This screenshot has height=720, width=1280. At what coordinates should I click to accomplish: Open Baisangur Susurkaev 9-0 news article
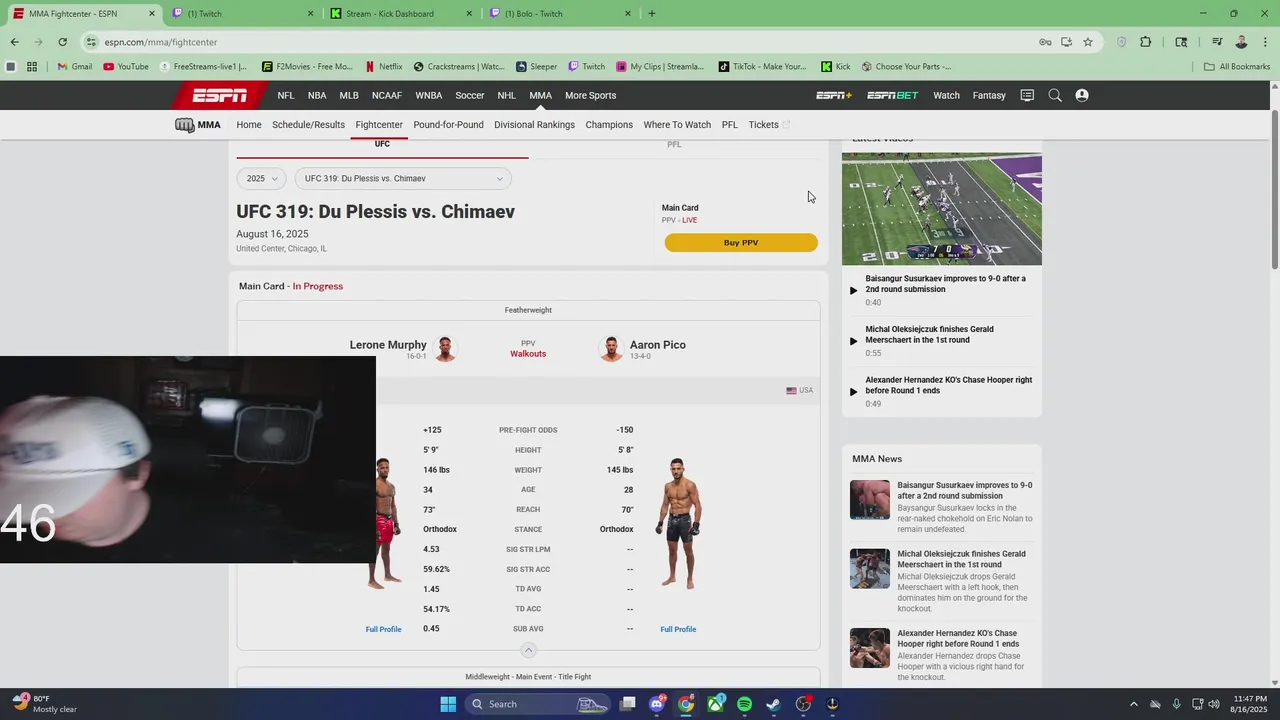pyautogui.click(x=964, y=490)
